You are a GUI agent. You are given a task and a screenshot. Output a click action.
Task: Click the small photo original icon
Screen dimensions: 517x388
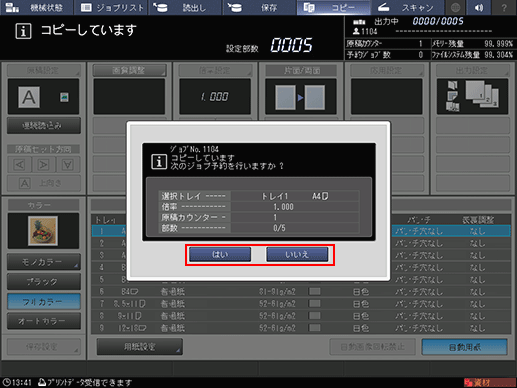(x=64, y=97)
